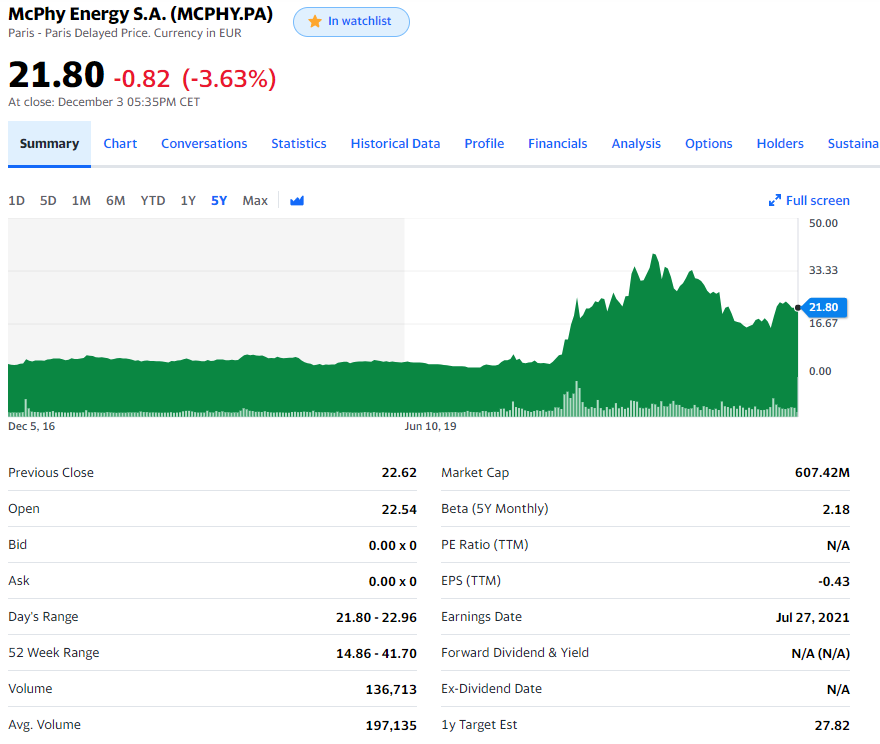Screen dimensions: 880x744
Task: Click the McPhy Energy S.A. (MCPHY.PA) title
Action: (140, 14)
